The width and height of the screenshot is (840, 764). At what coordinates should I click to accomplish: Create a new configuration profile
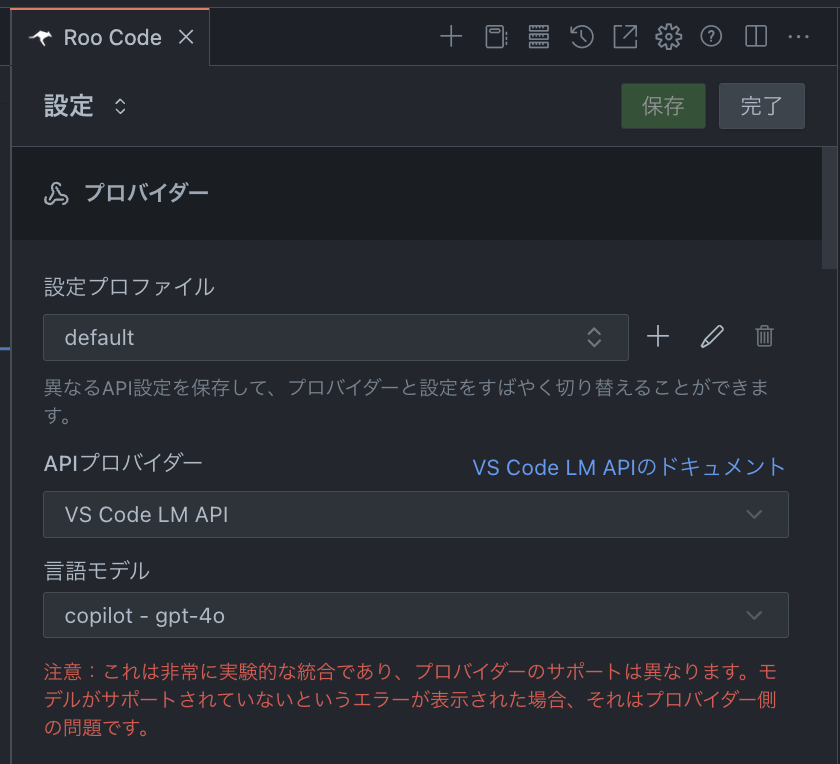click(x=658, y=336)
